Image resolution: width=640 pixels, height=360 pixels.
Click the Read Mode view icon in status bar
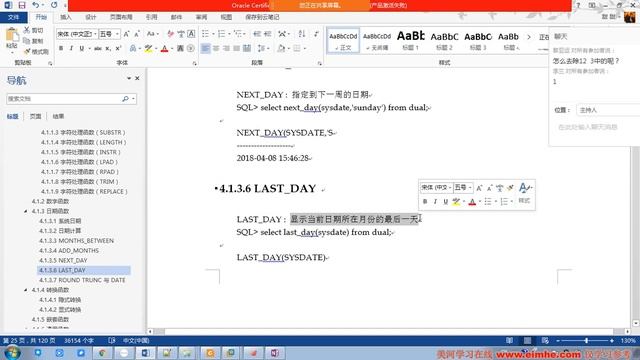tap(509, 340)
